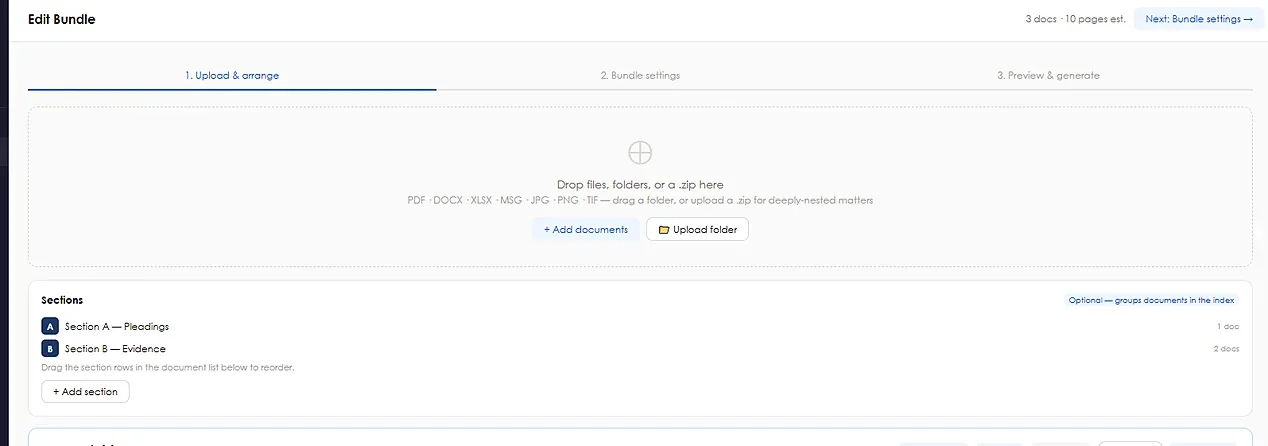Click the 'Optional — groups documents in the index' badge
The image size is (1268, 446).
[1152, 300]
